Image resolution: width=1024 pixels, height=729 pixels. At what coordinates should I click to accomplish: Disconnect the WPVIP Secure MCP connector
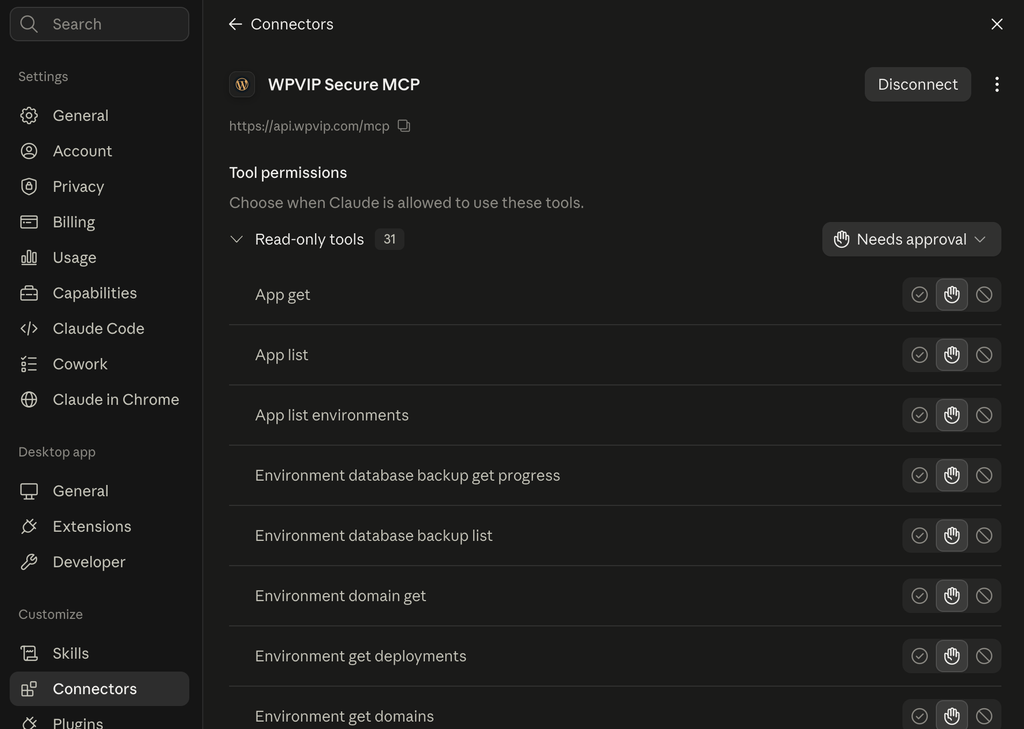point(918,84)
